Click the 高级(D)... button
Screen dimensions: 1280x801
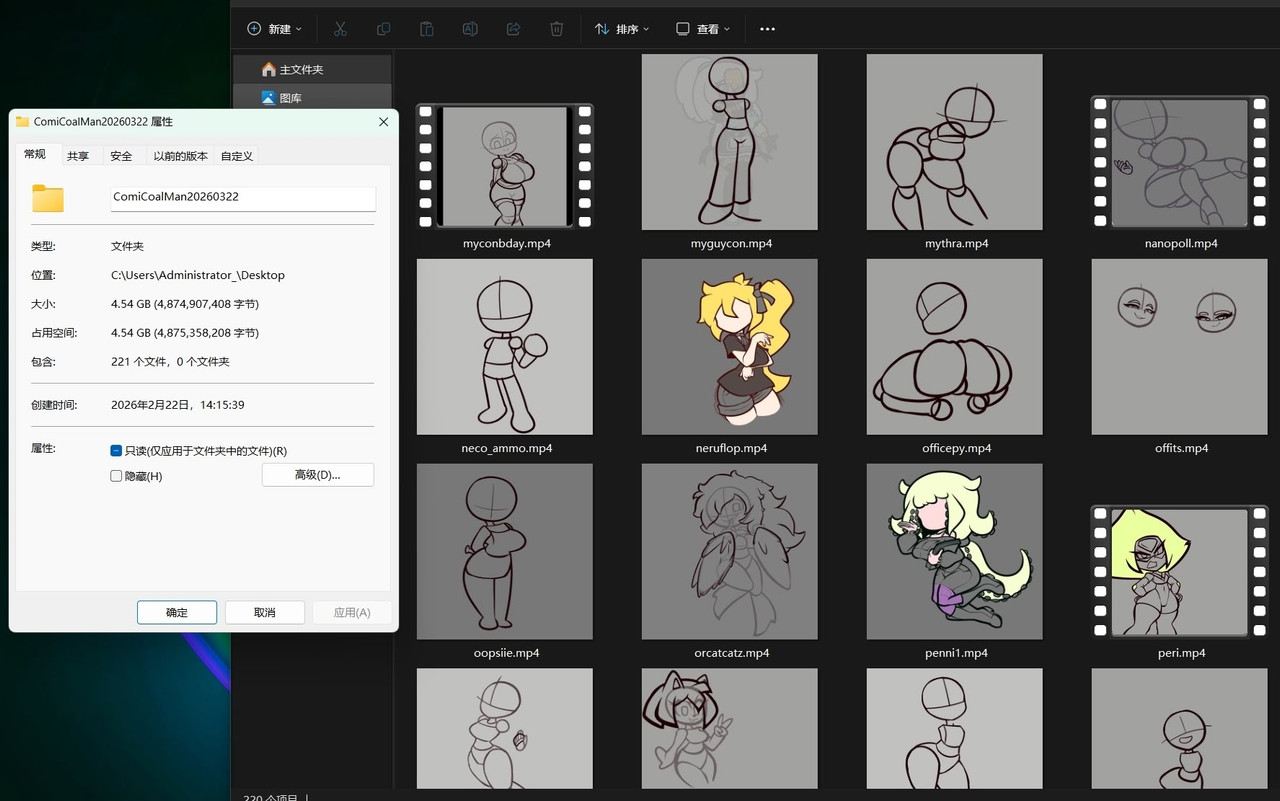pos(318,475)
